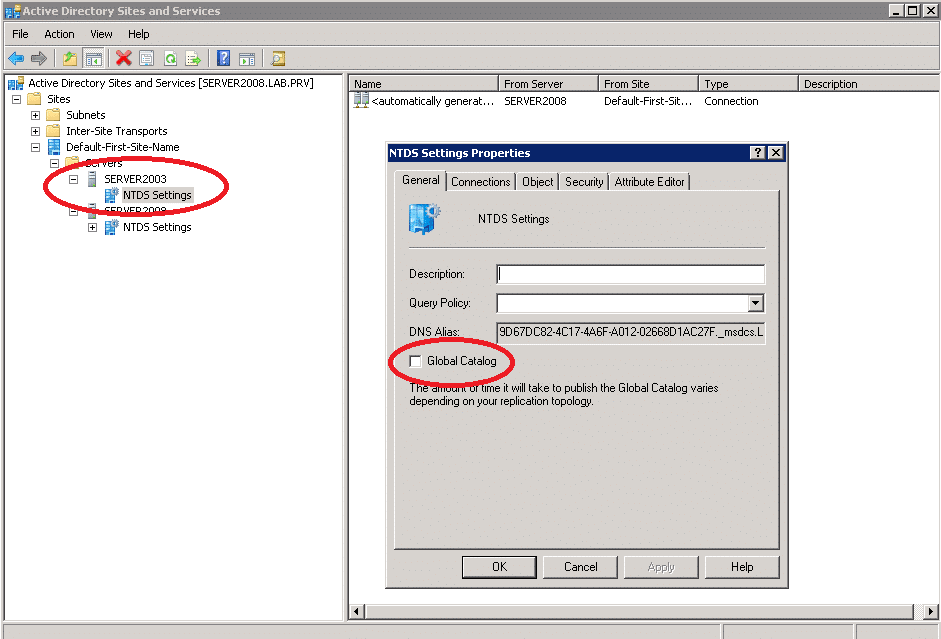This screenshot has width=941, height=639.
Task: Click the Cancel button
Action: point(580,567)
